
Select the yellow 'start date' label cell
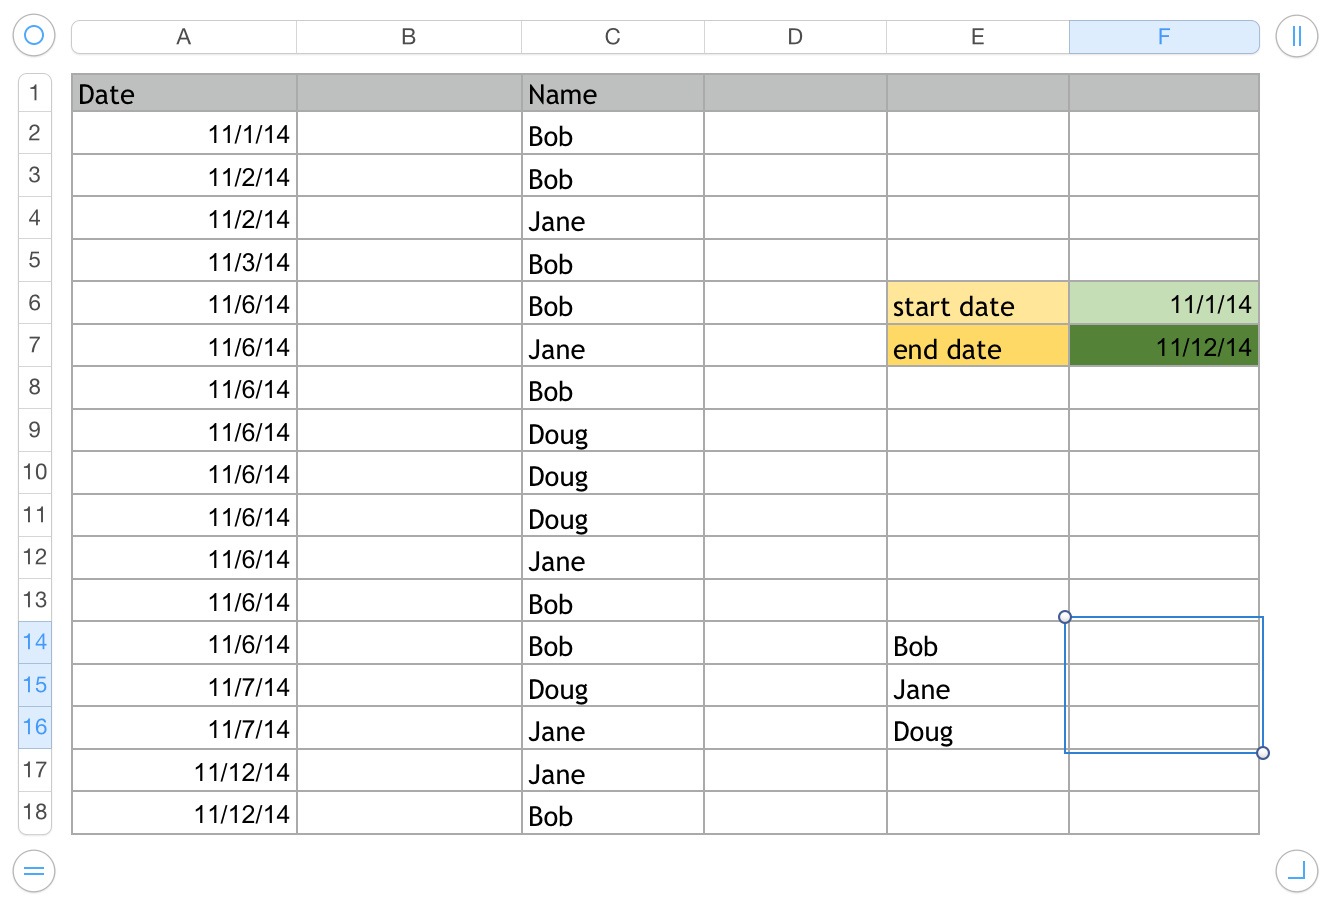[x=976, y=304]
